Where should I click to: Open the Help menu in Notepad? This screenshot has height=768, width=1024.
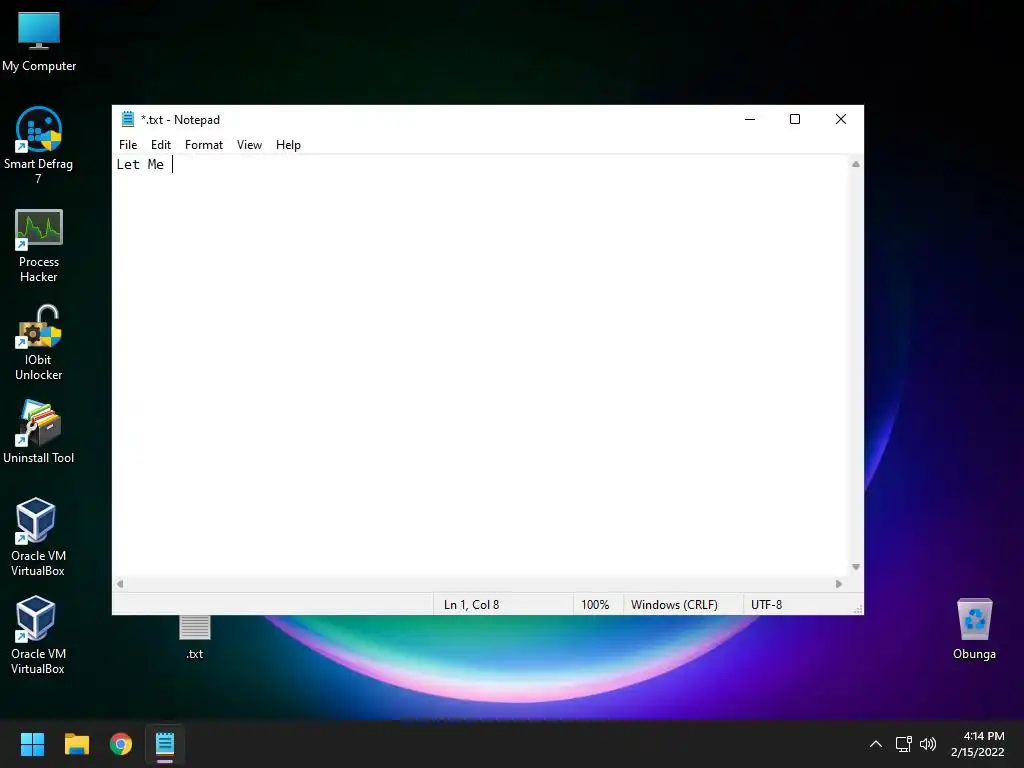tap(288, 145)
